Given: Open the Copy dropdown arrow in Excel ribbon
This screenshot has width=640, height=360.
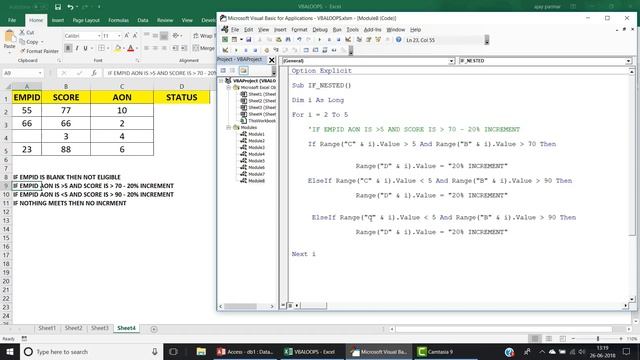Looking at the screenshot, I should pos(42,42).
